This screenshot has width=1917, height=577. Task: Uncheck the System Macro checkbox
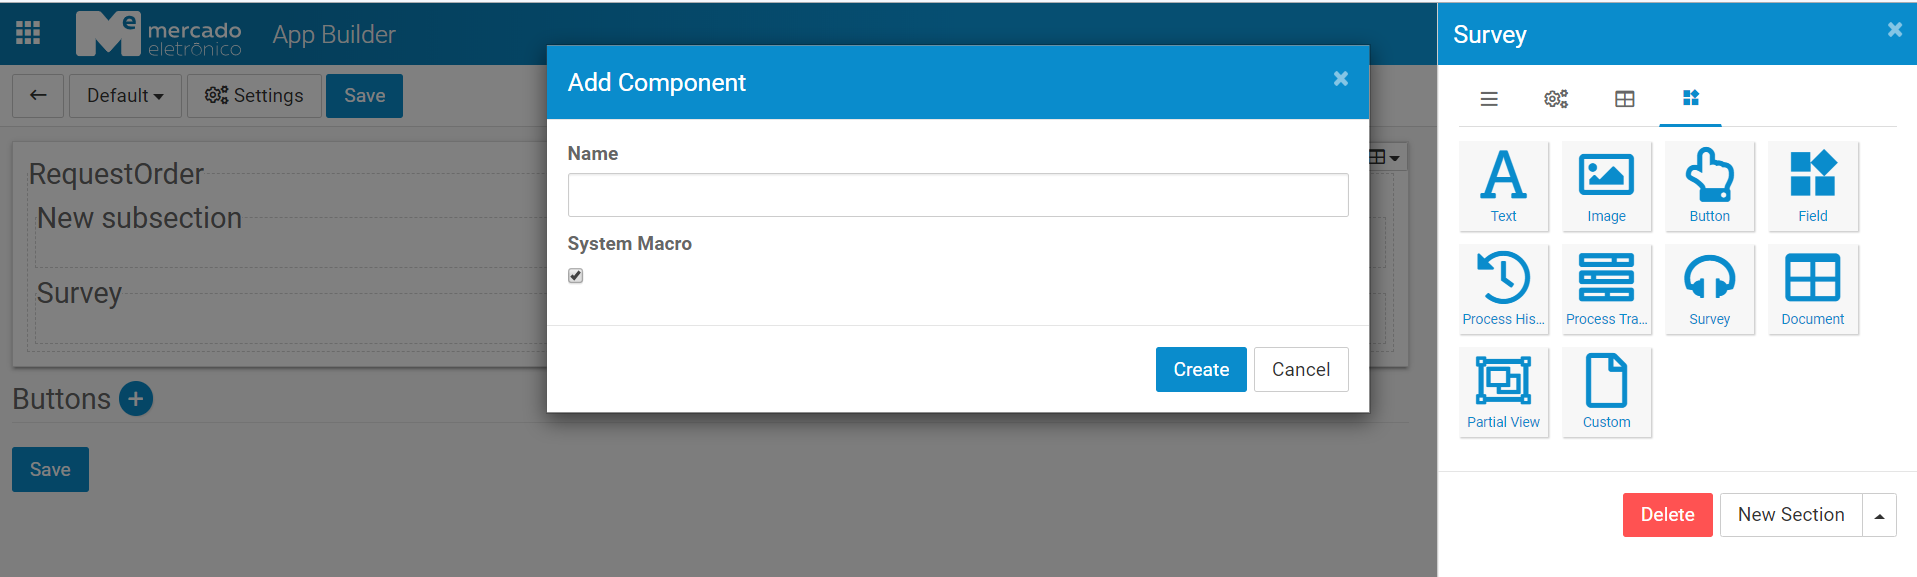576,276
